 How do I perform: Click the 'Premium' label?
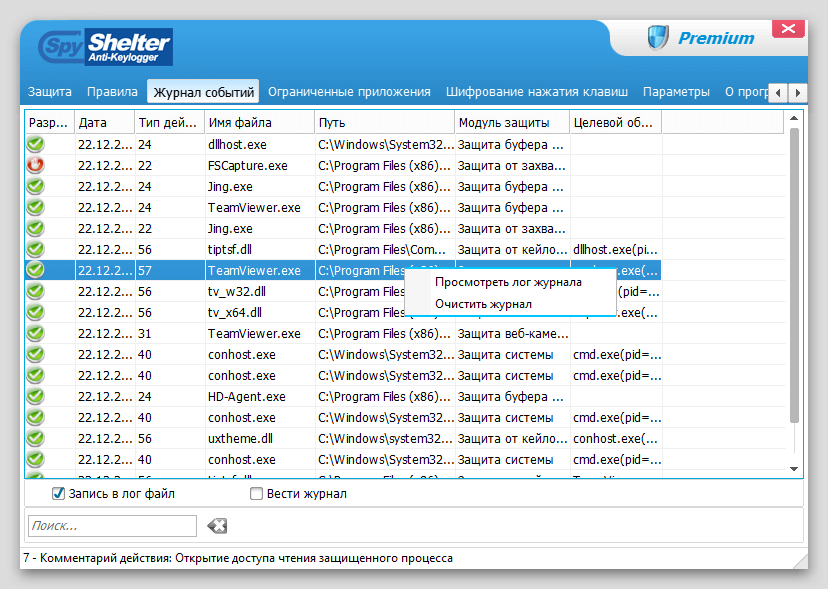coord(716,38)
